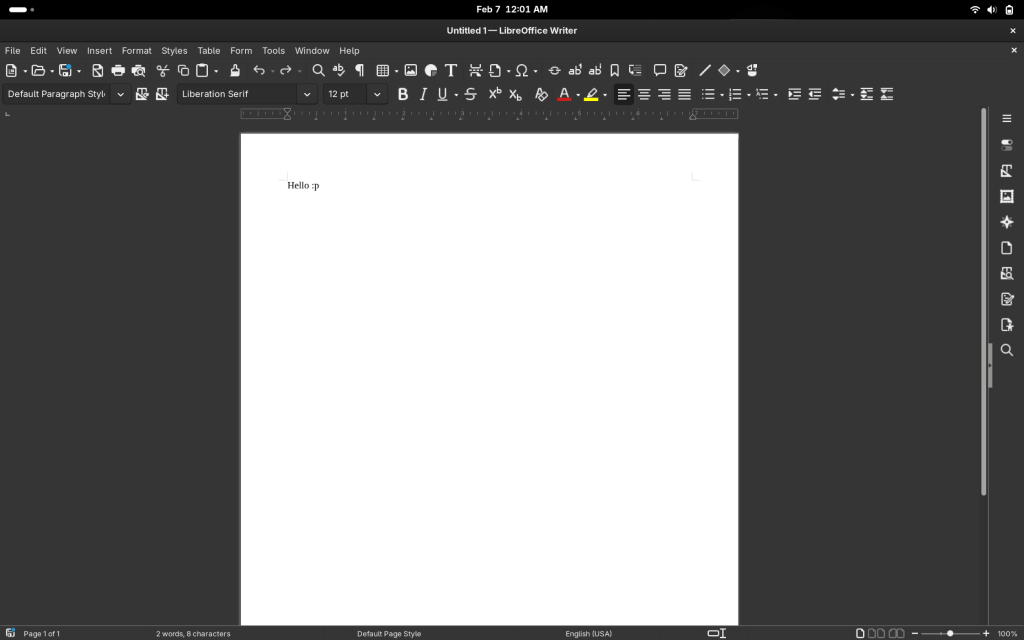Apply centered text alignment
1024x640 pixels.
(643, 94)
